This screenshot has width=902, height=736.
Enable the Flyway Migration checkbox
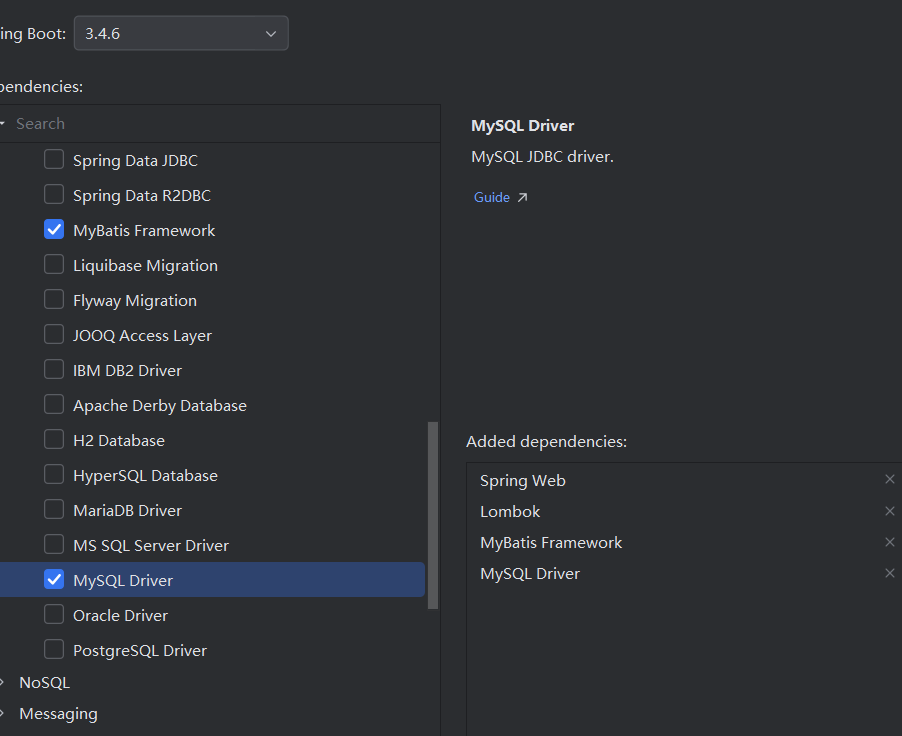click(x=54, y=300)
